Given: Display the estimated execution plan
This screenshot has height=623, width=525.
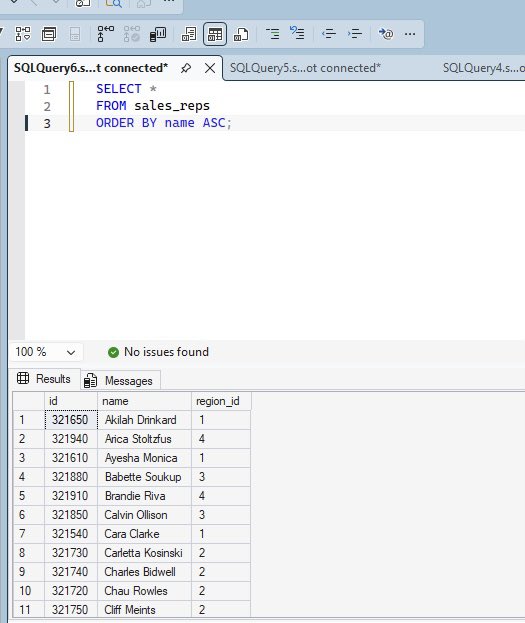Looking at the screenshot, I should [x=23, y=34].
